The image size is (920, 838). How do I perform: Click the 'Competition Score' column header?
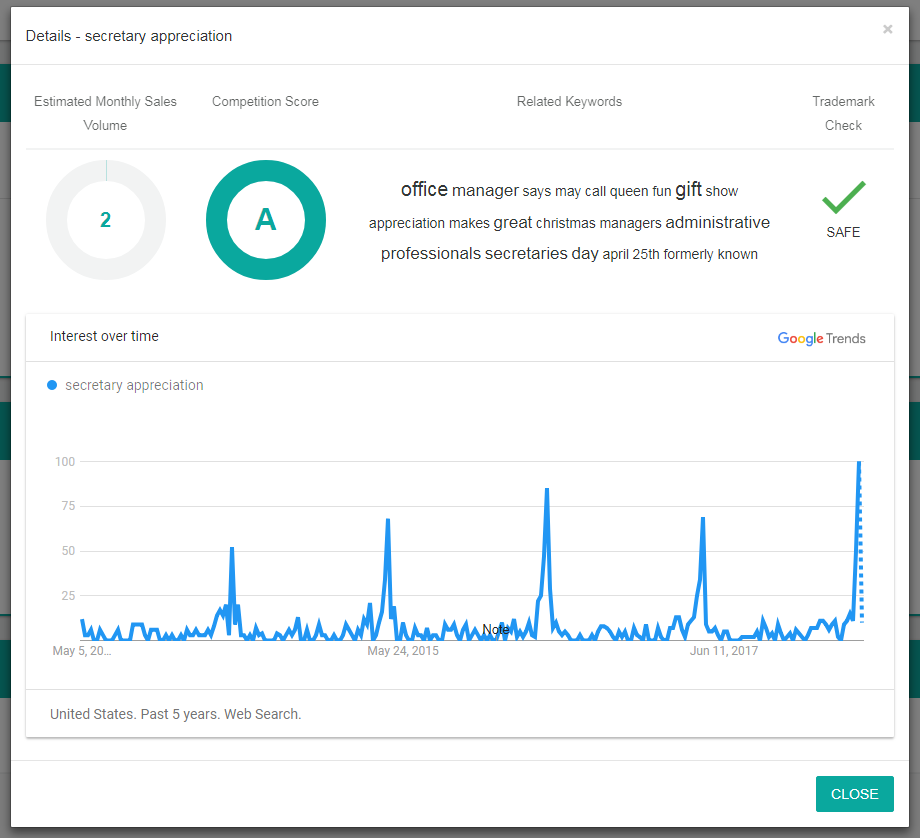pos(265,102)
